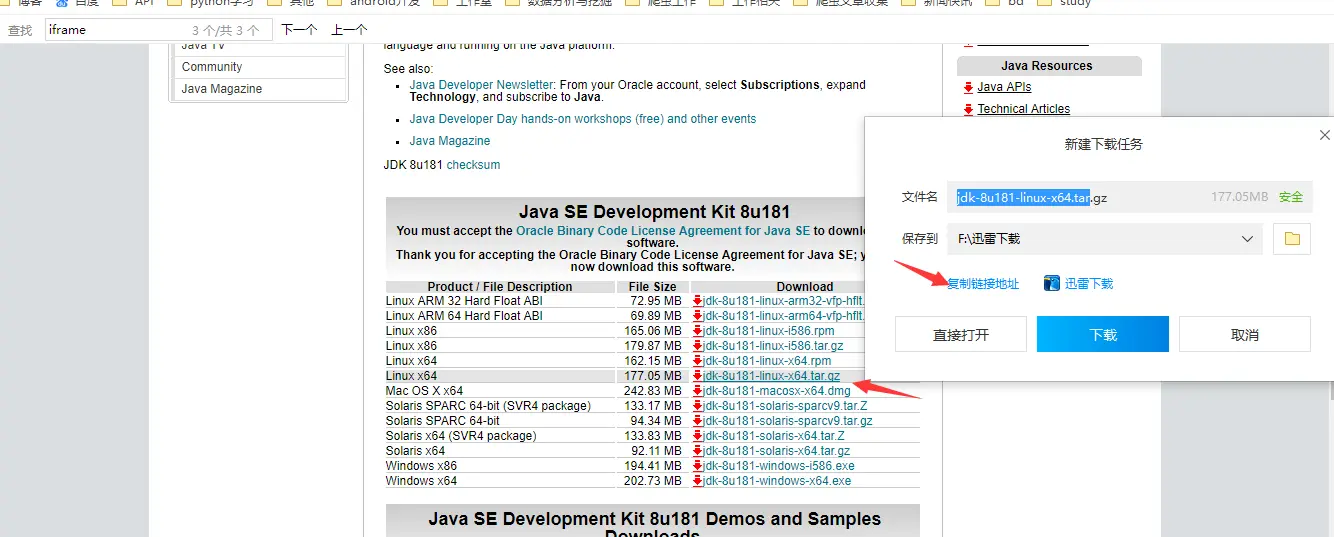Click the Xunlei download icon (迅雷下载)
This screenshot has height=537, width=1334.
coord(1052,283)
